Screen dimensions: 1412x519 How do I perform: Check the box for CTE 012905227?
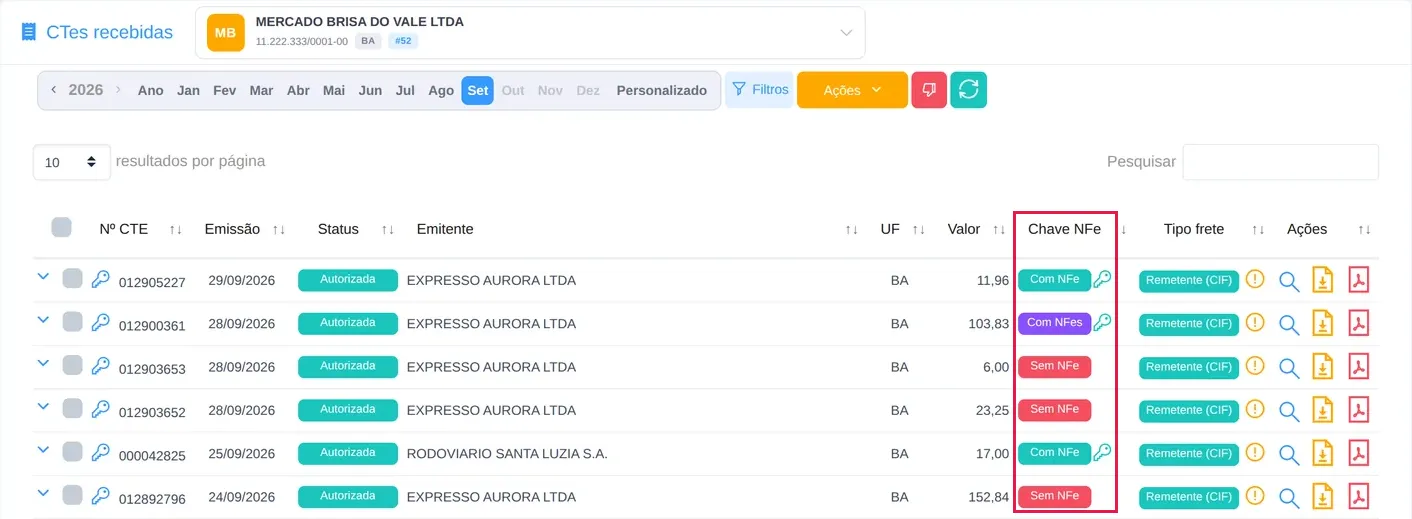tap(72, 278)
